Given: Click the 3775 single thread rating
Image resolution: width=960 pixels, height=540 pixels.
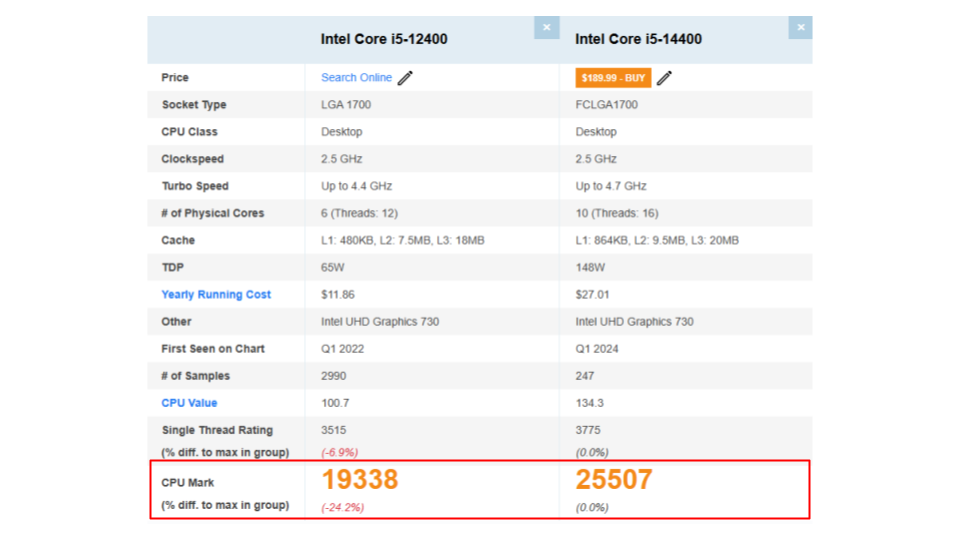Looking at the screenshot, I should coord(589,430).
